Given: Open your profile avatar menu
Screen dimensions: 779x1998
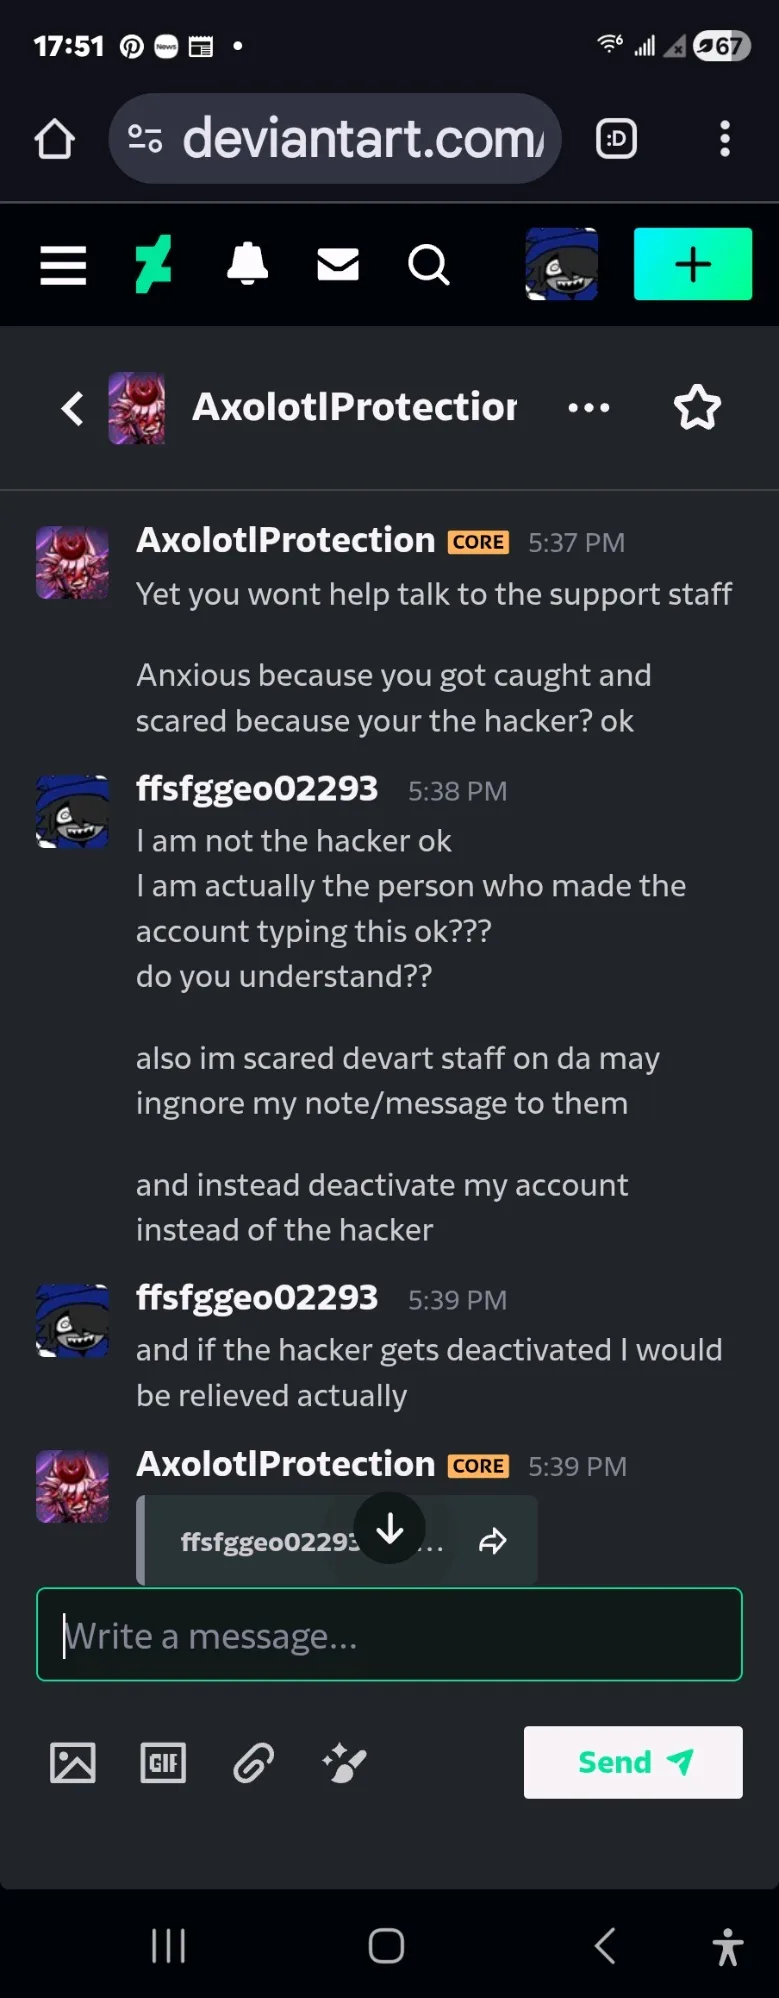Looking at the screenshot, I should pyautogui.click(x=562, y=265).
